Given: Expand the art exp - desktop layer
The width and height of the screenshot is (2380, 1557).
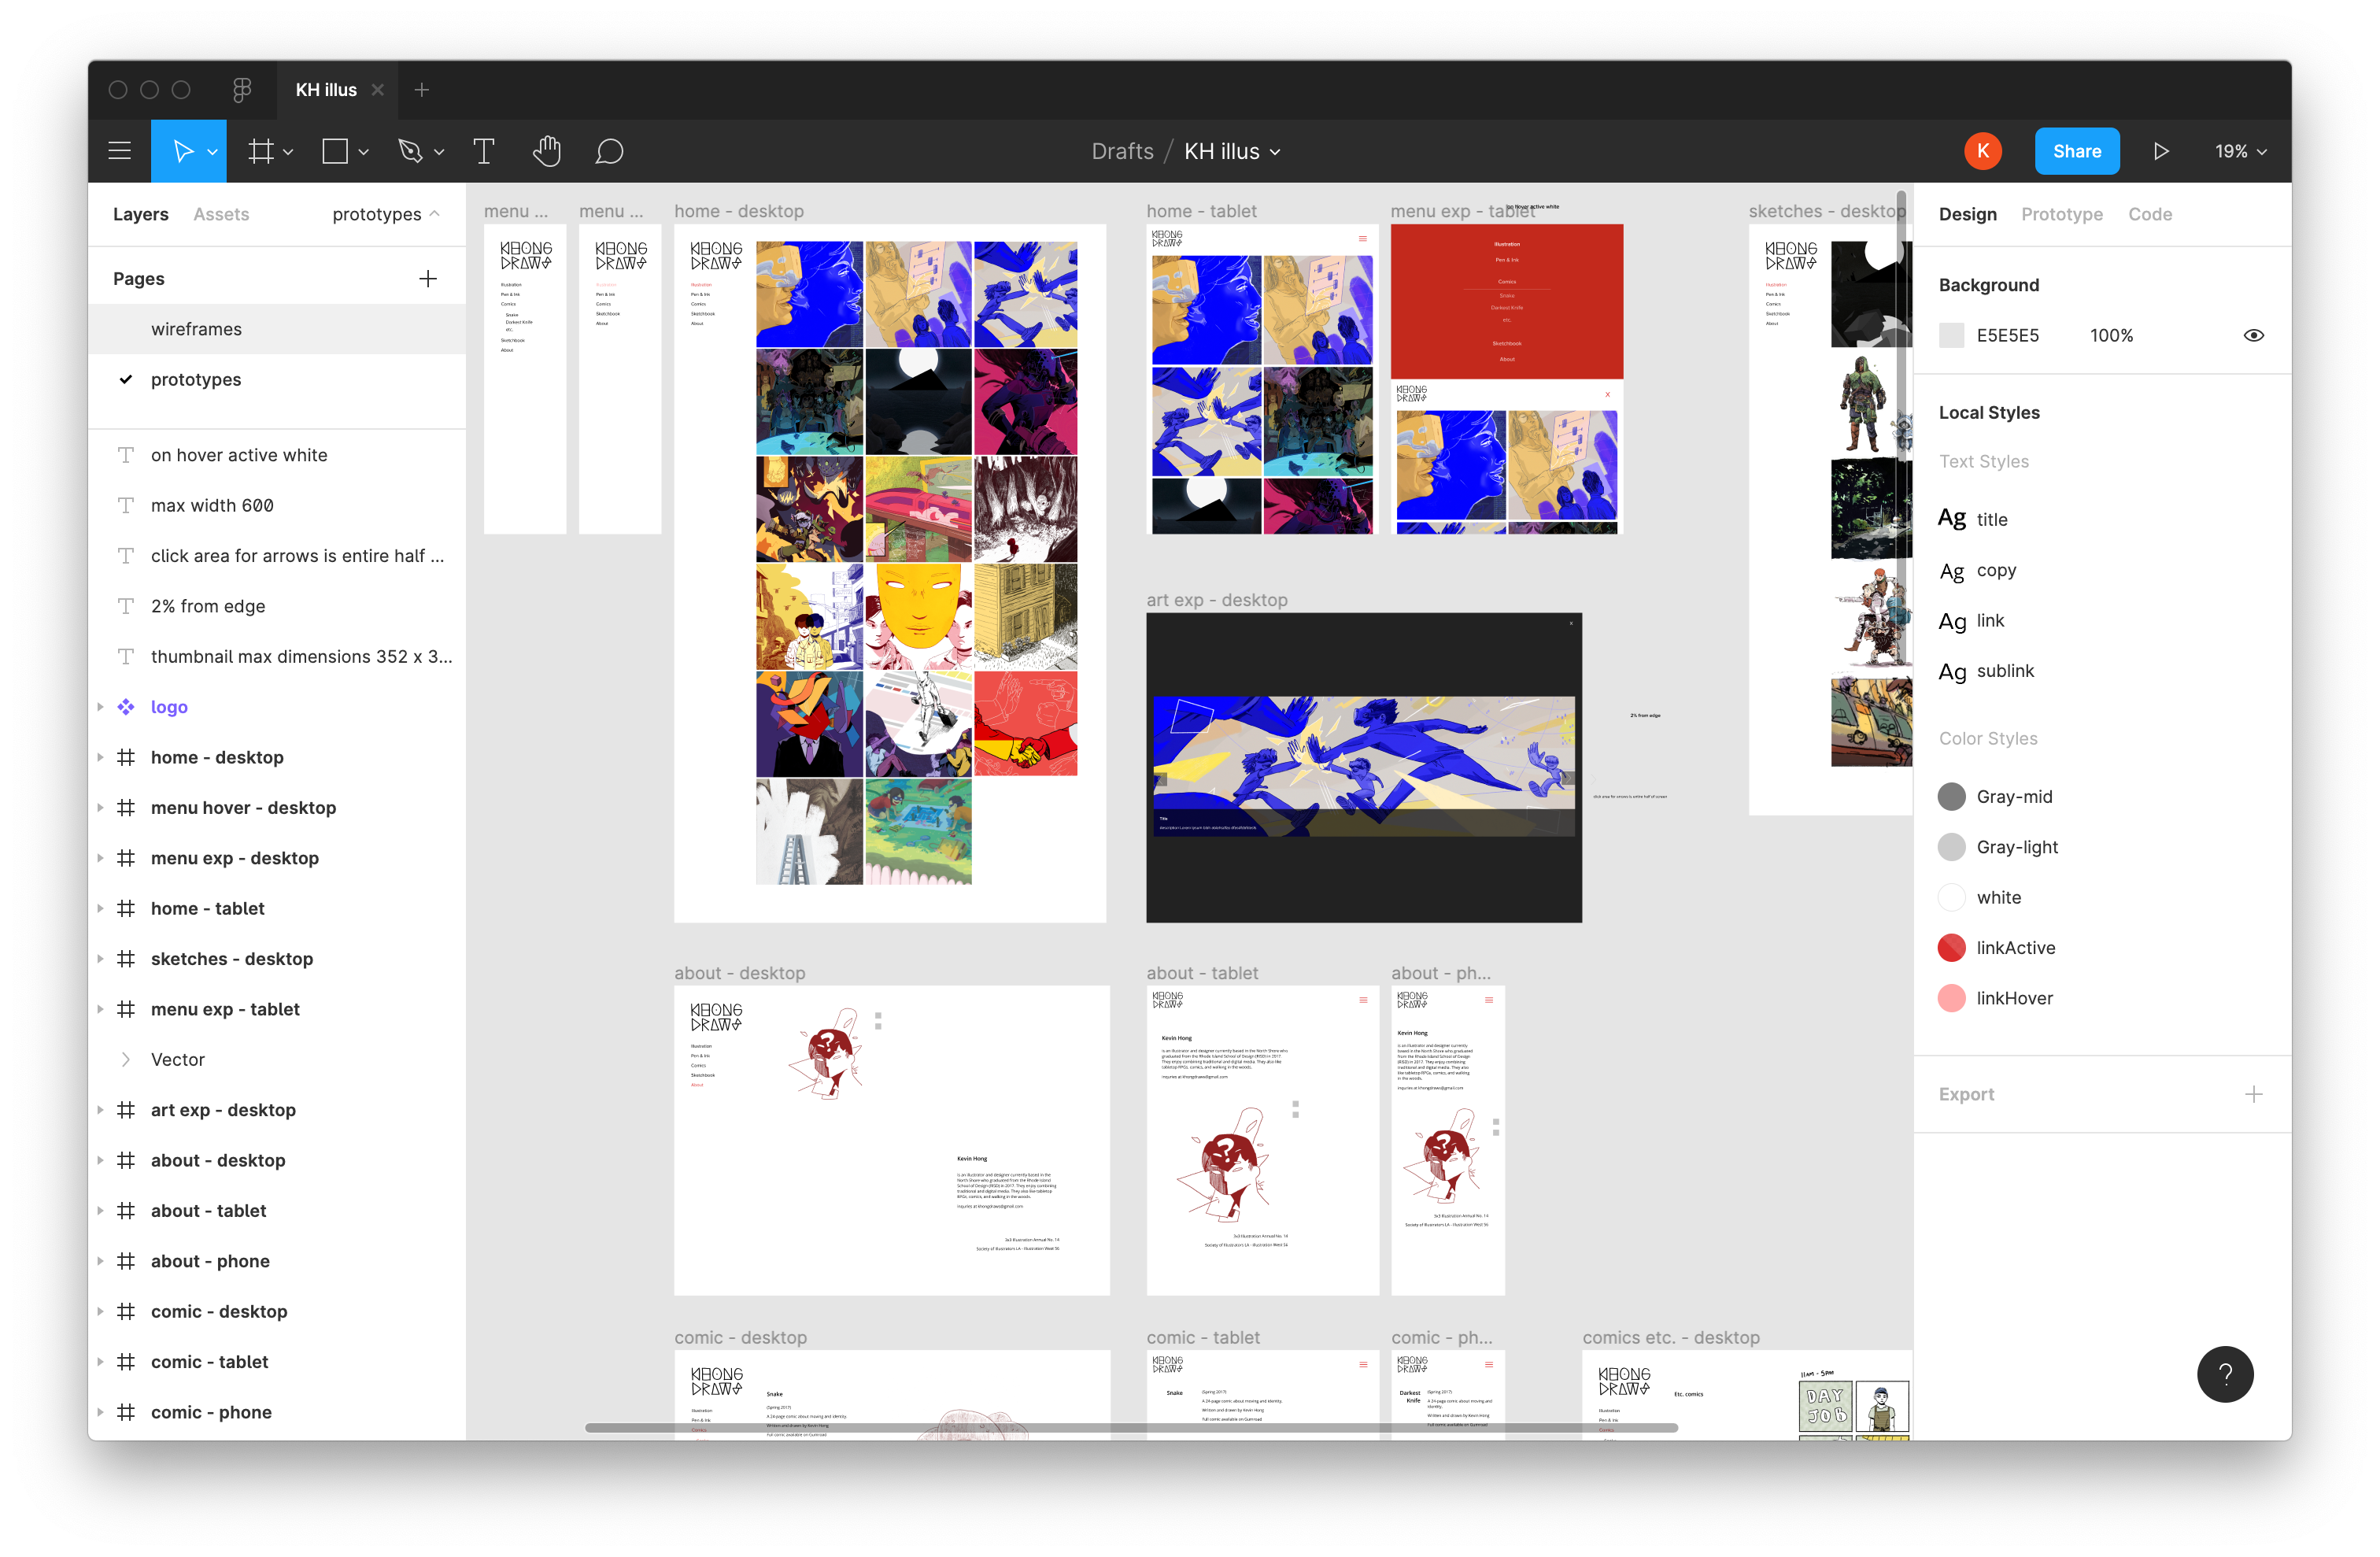Looking at the screenshot, I should [x=100, y=1110].
